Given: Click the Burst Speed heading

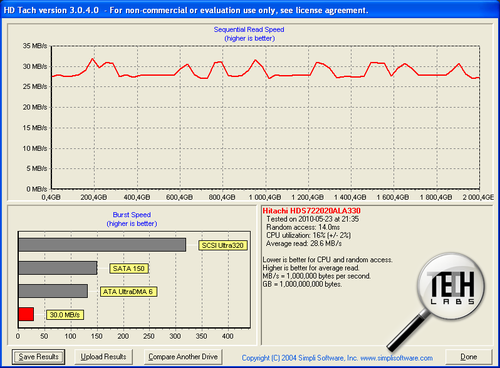Looking at the screenshot, I should 132,215.
